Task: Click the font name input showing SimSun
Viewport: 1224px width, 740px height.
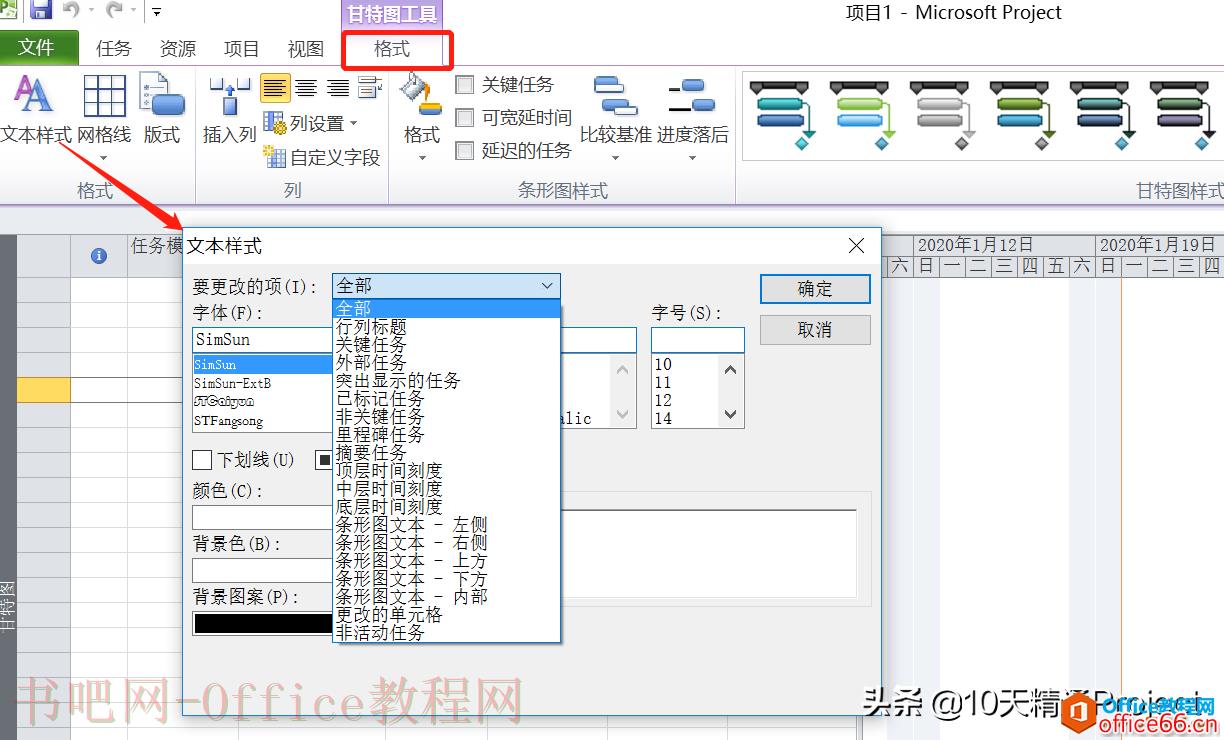Action: pos(262,340)
